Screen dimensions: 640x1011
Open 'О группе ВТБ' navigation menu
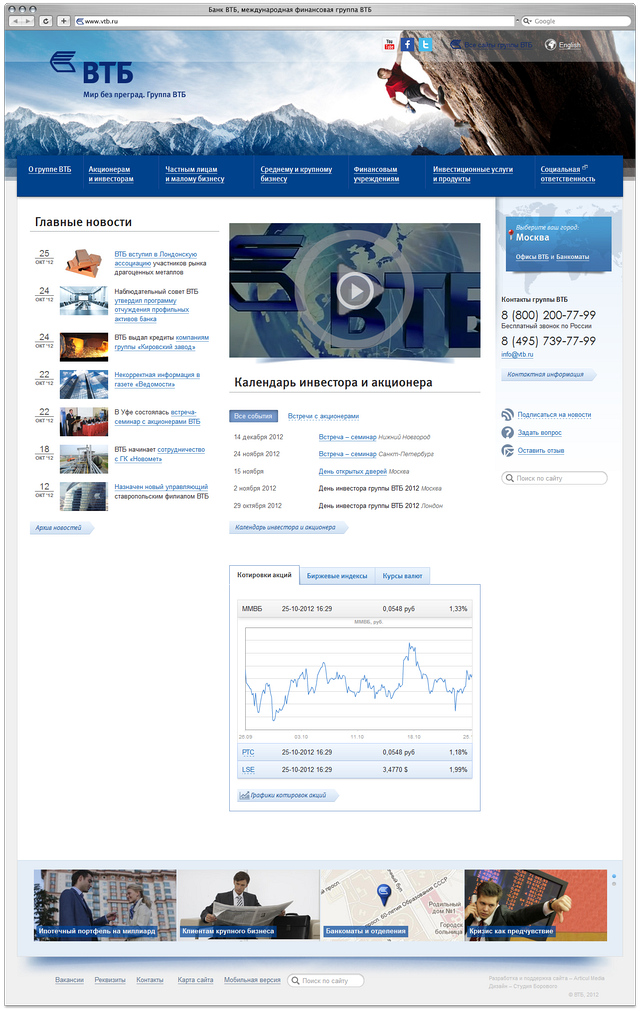click(49, 170)
